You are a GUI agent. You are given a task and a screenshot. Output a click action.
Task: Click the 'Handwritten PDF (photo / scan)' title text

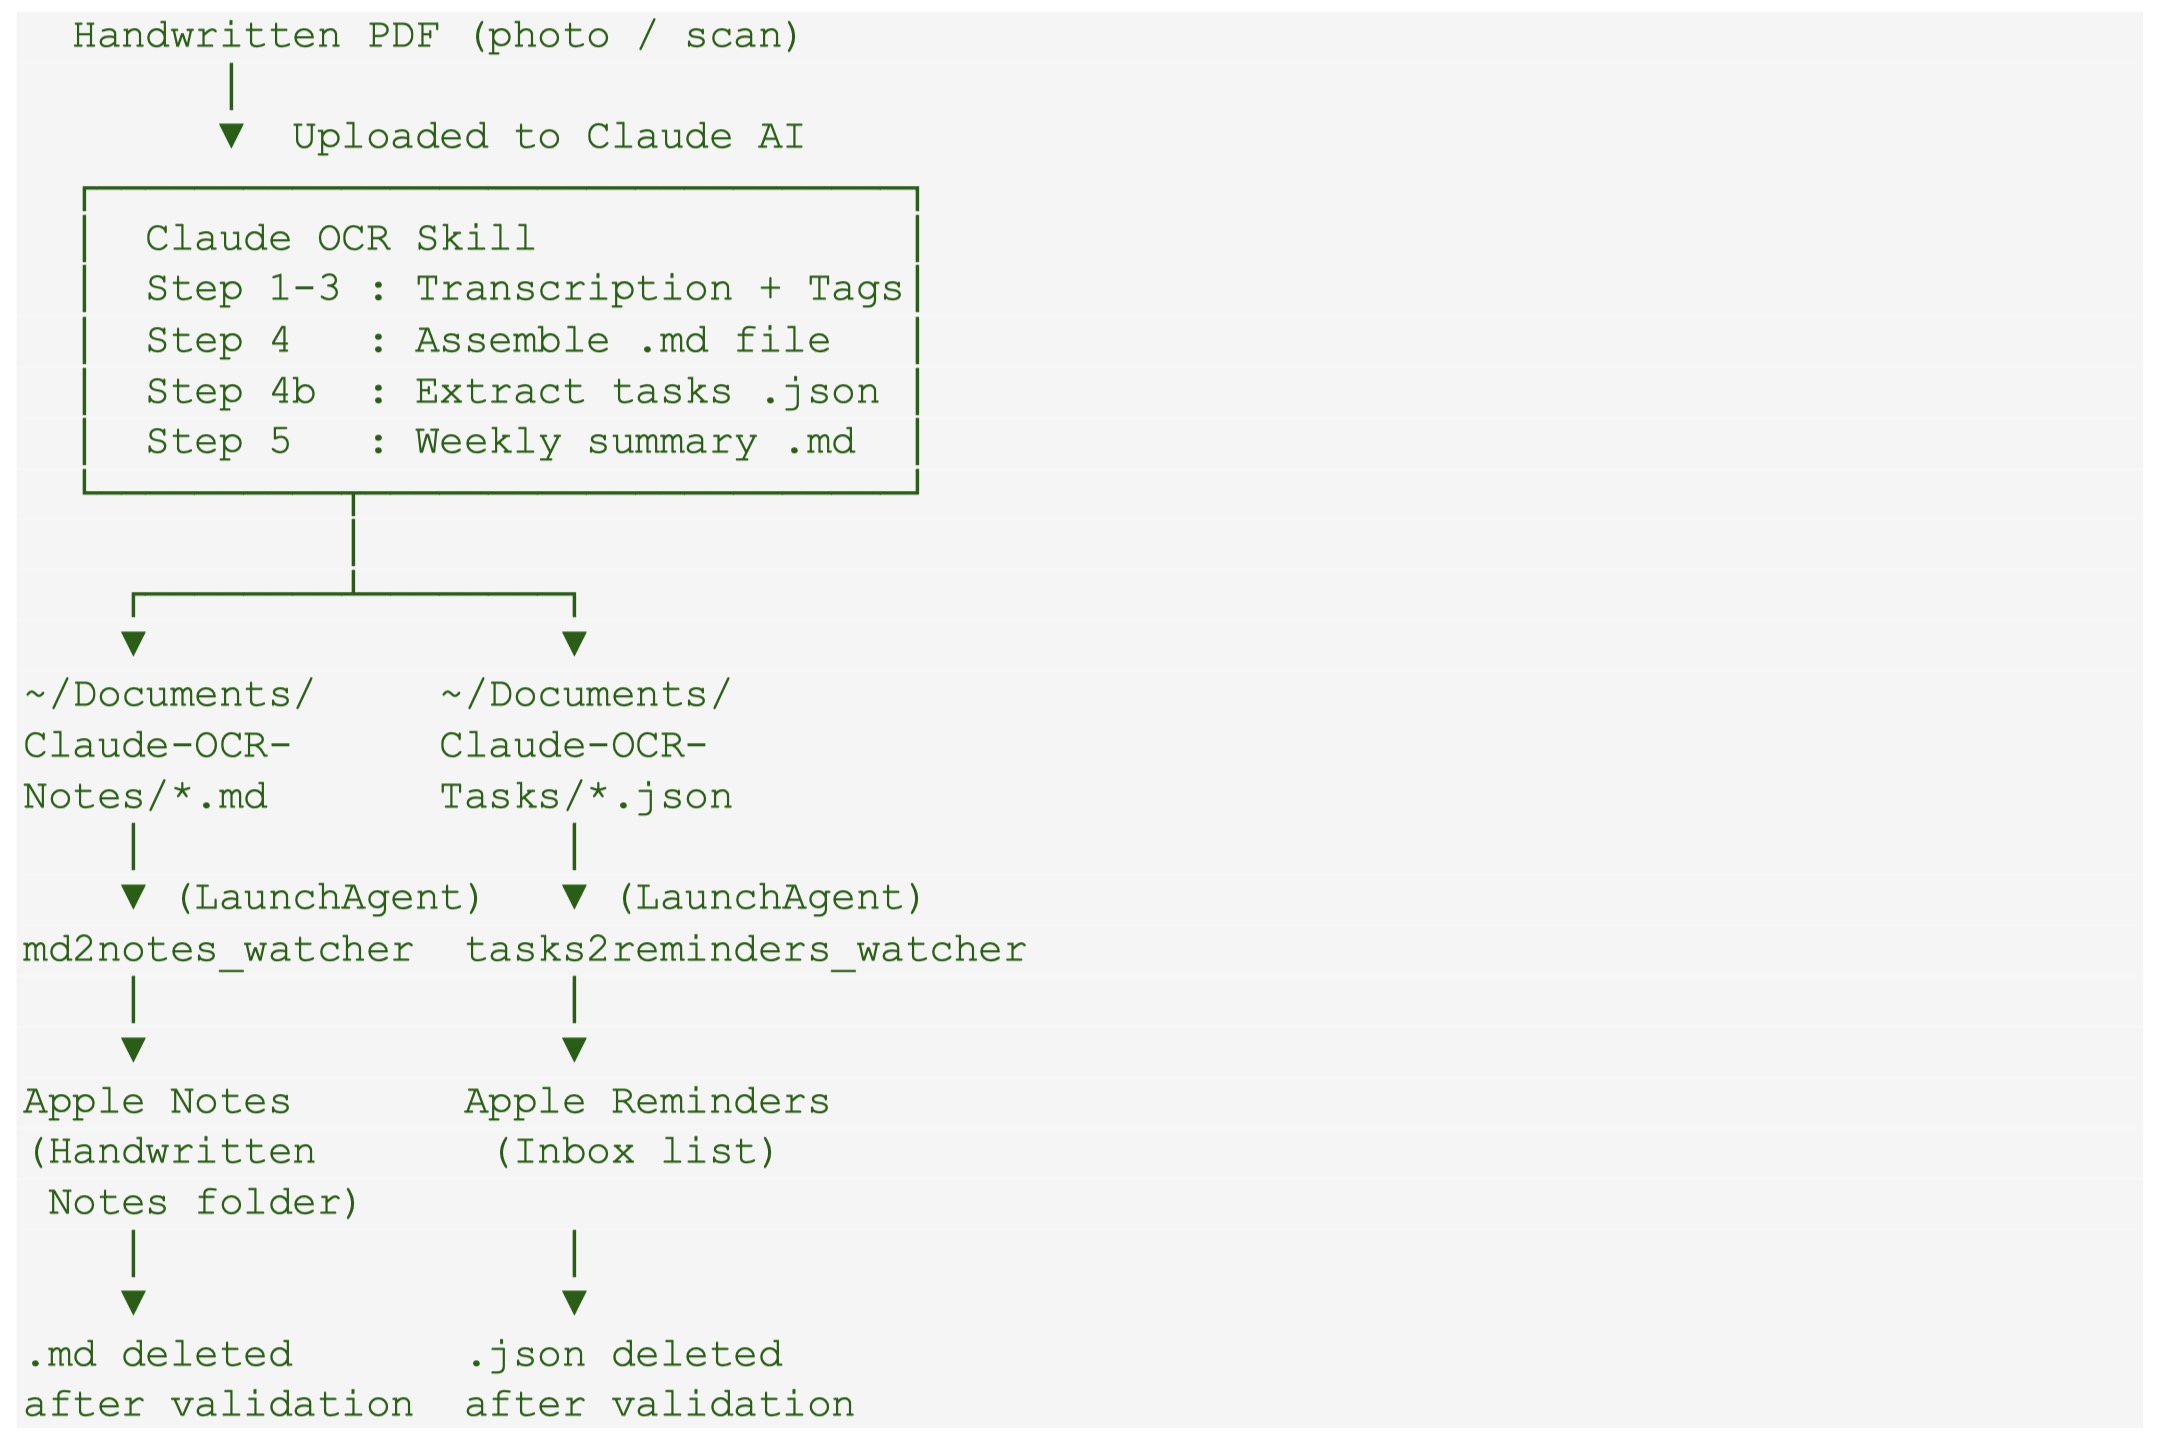pyautogui.click(x=436, y=36)
